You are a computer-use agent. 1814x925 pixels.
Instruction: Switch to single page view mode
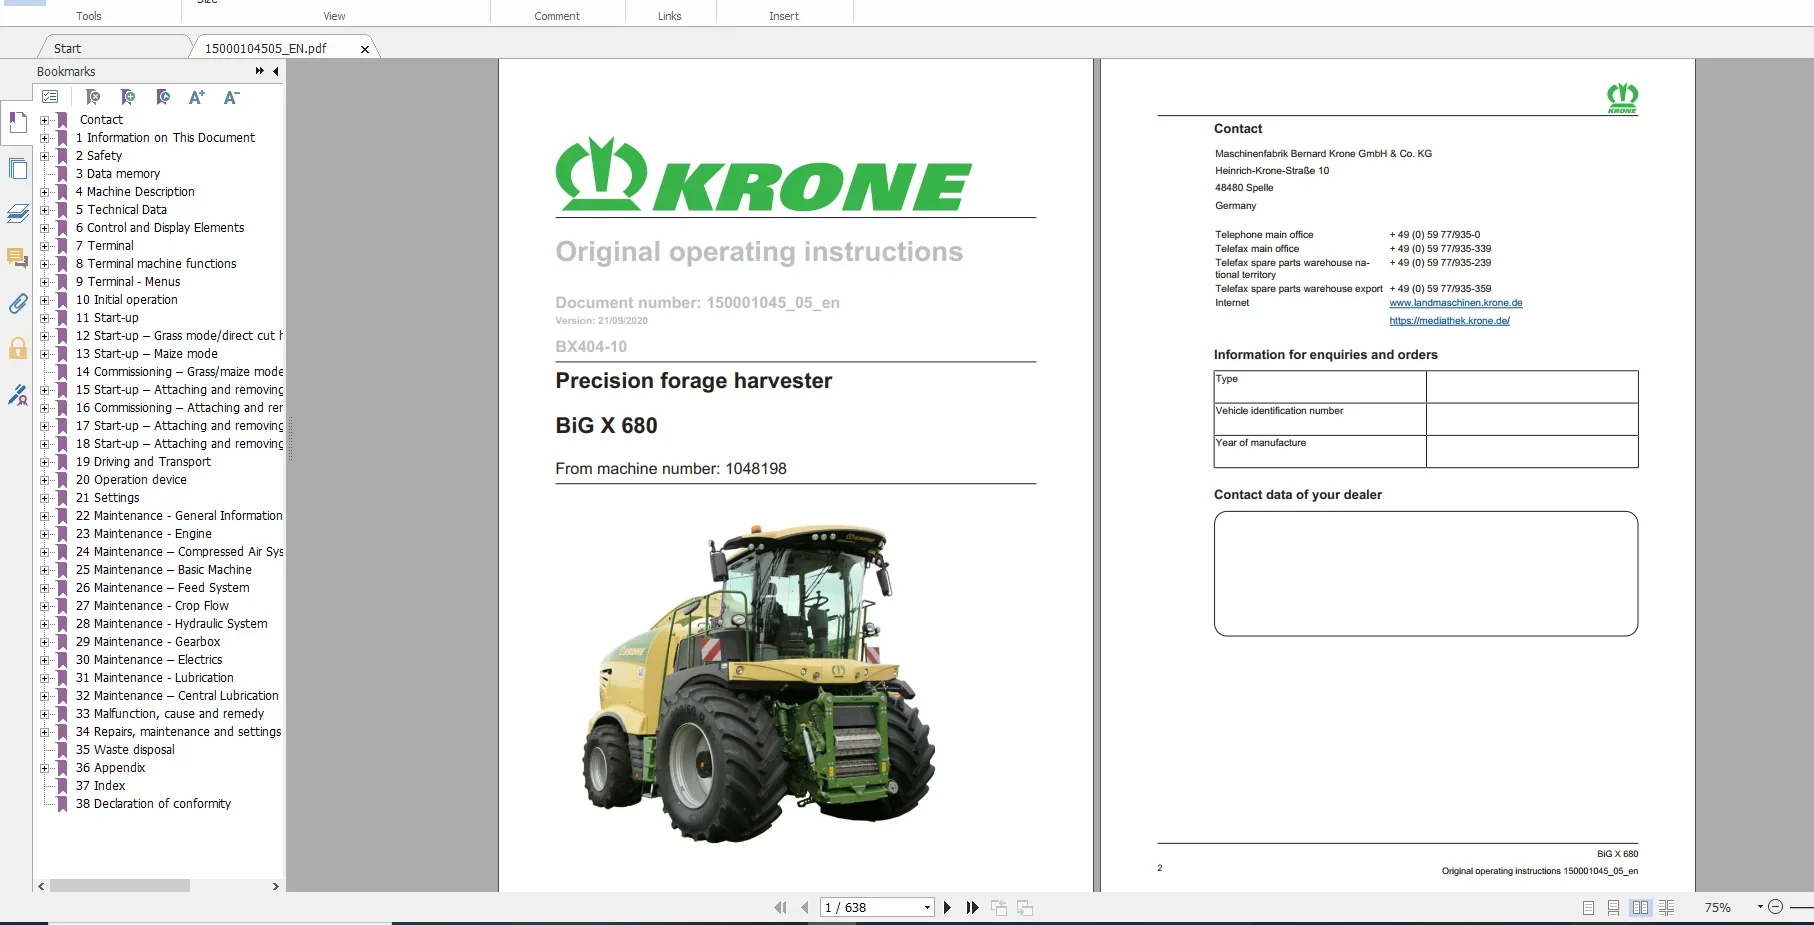(x=1588, y=907)
